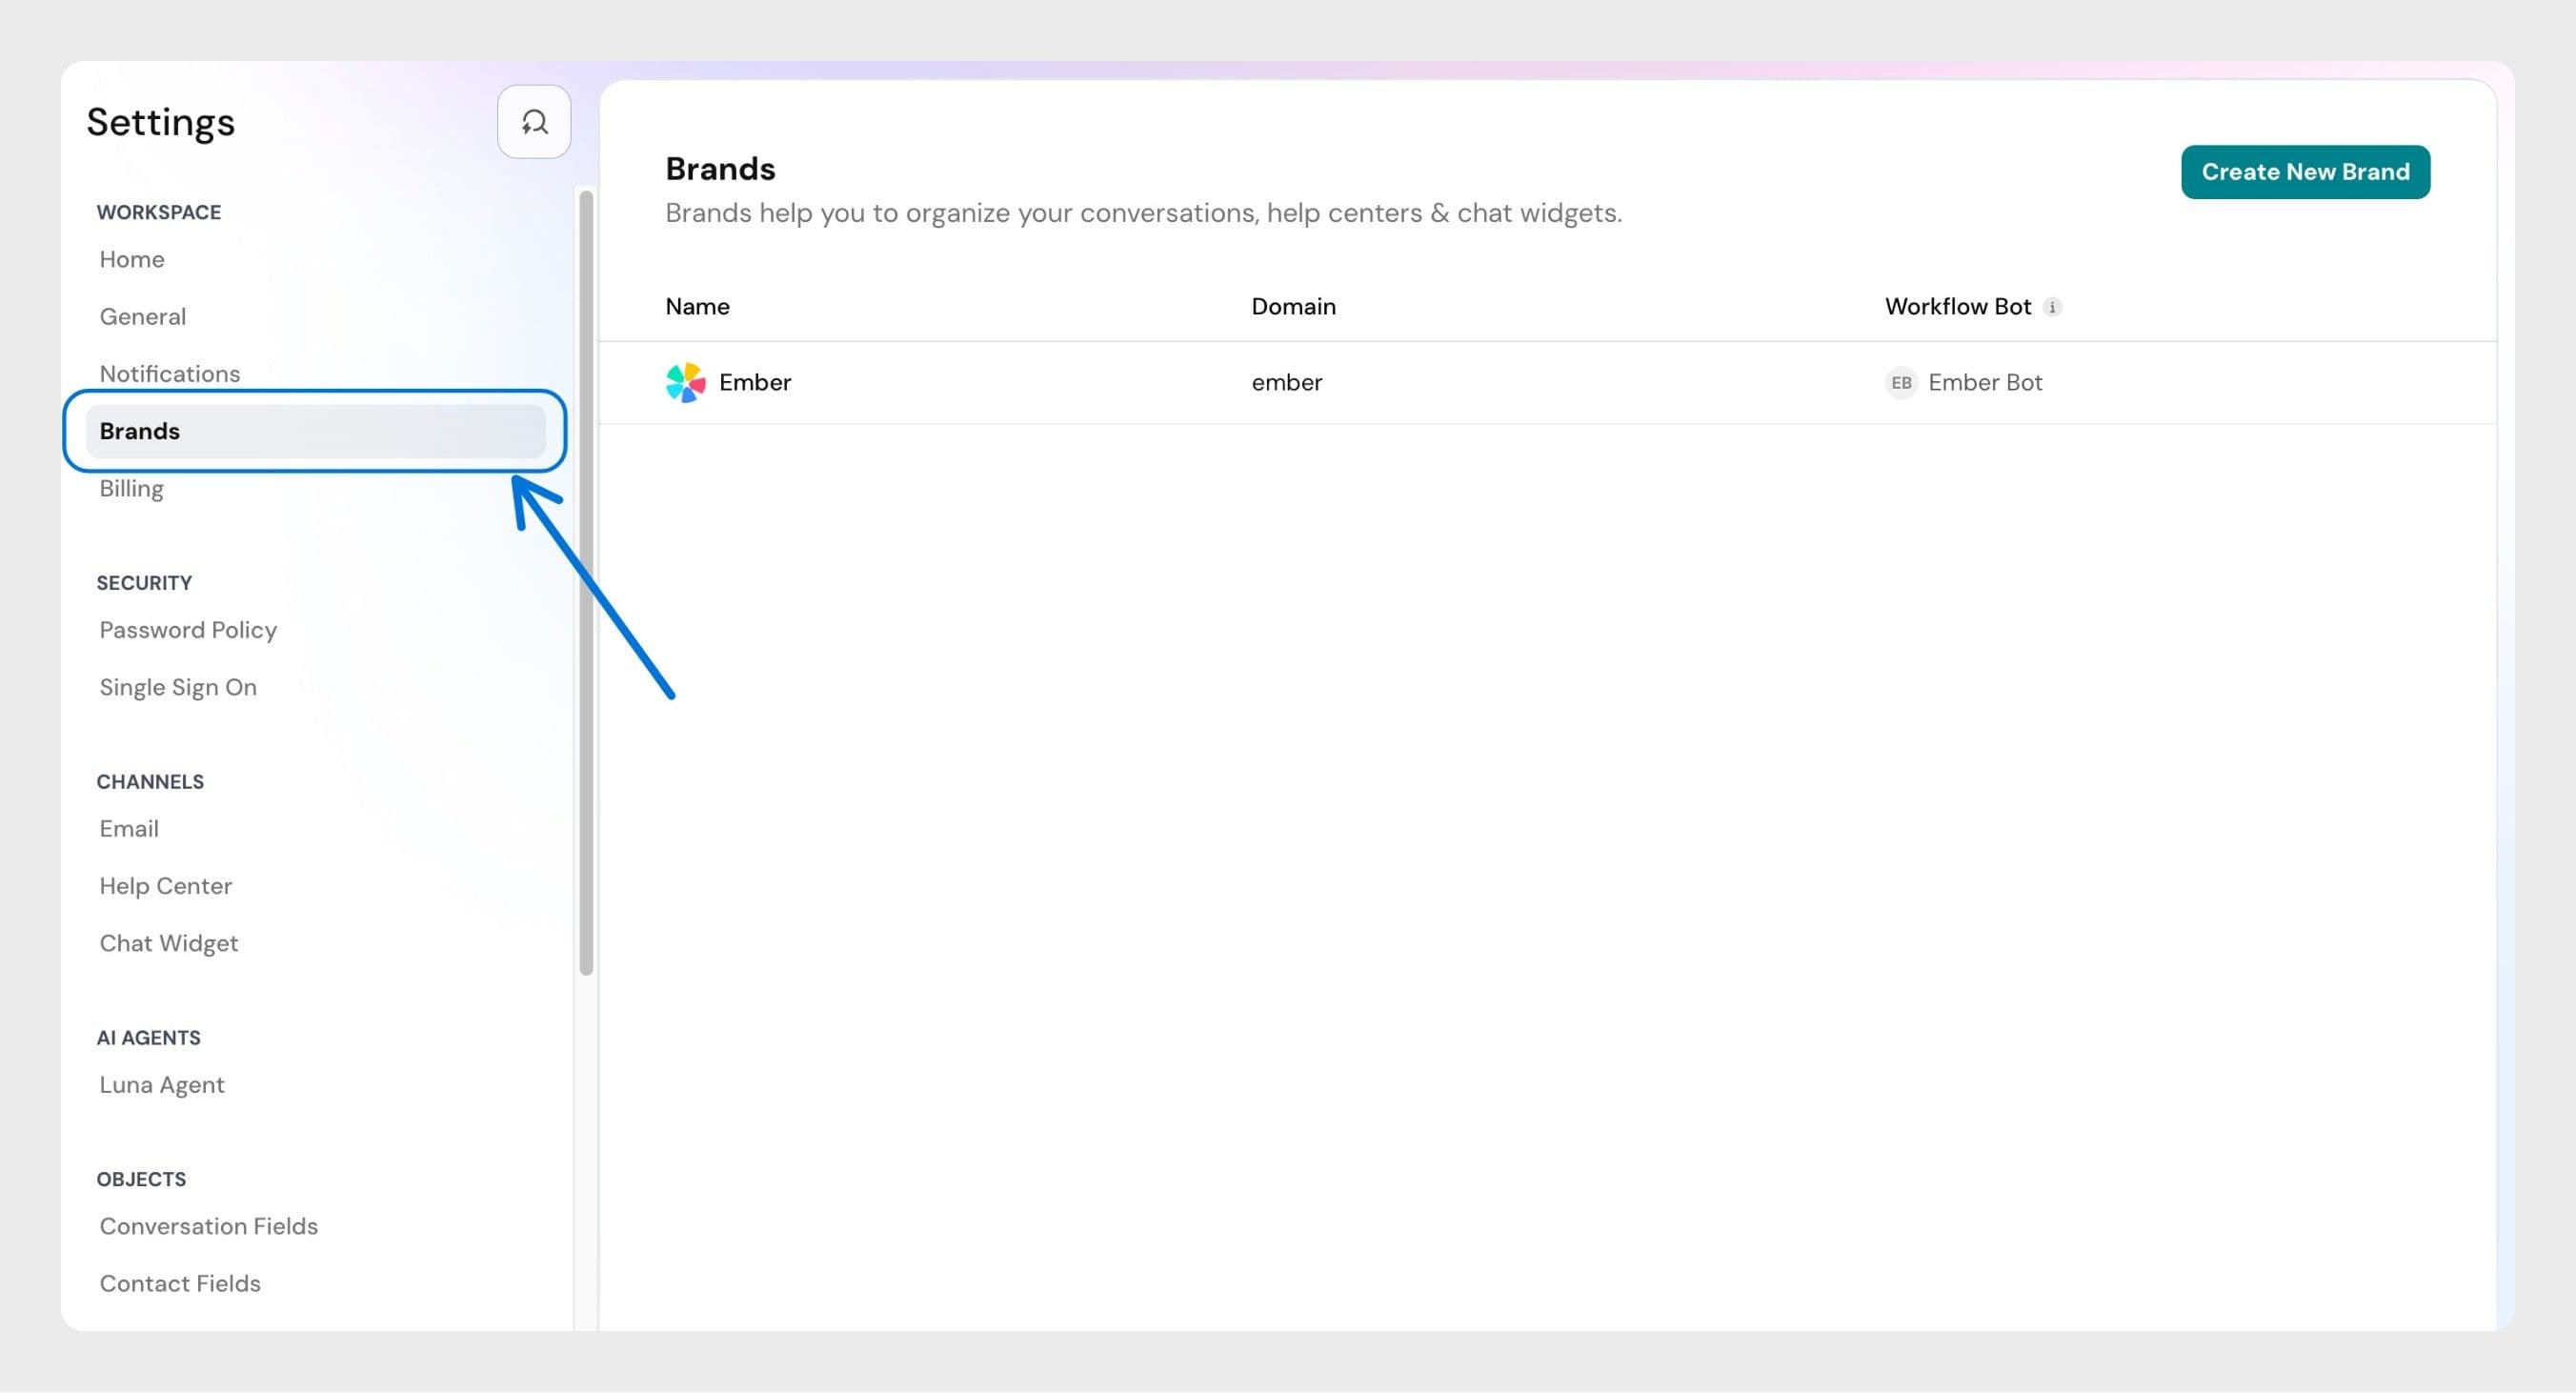Open Chat Widget settings

(169, 944)
